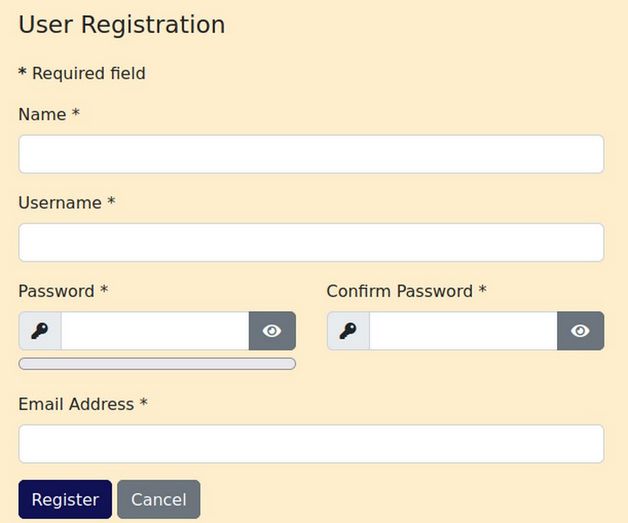This screenshot has height=523, width=628.
Task: Select the Password entry box
Action: tap(155, 331)
